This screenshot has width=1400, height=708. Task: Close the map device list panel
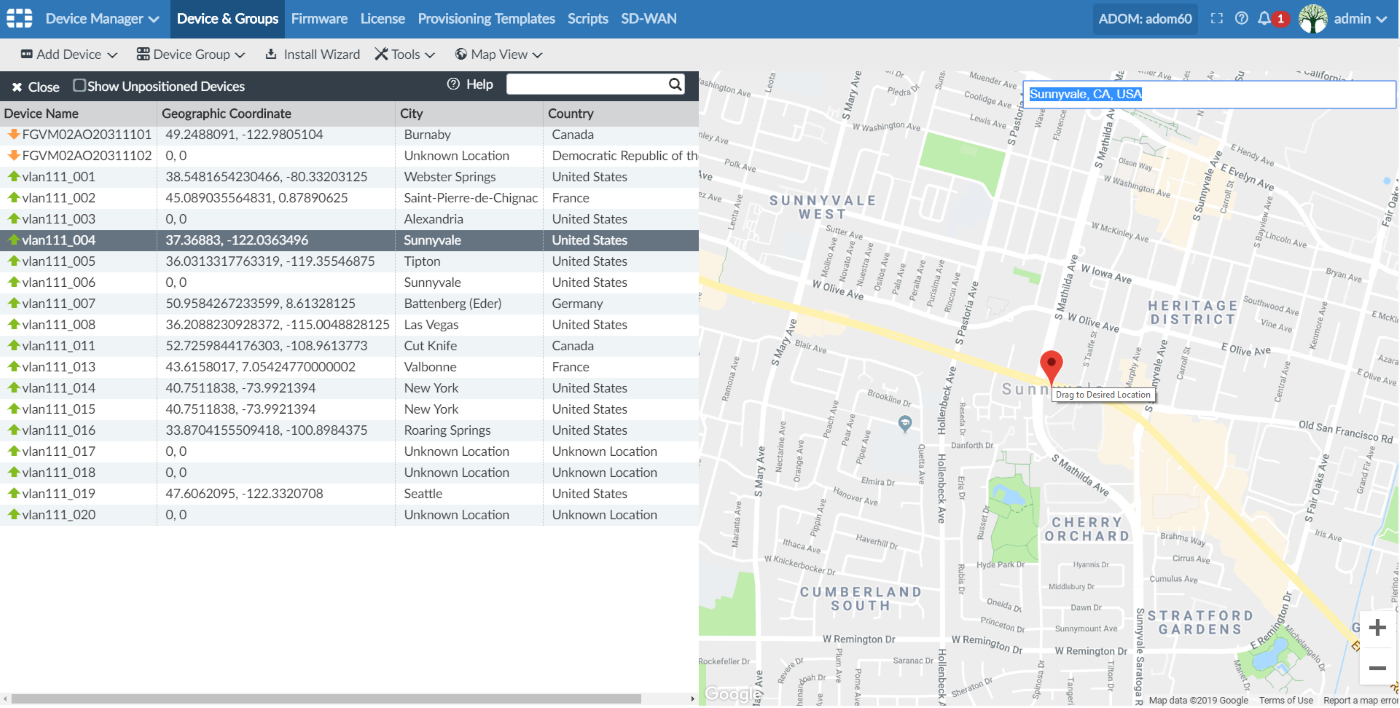[x=35, y=87]
